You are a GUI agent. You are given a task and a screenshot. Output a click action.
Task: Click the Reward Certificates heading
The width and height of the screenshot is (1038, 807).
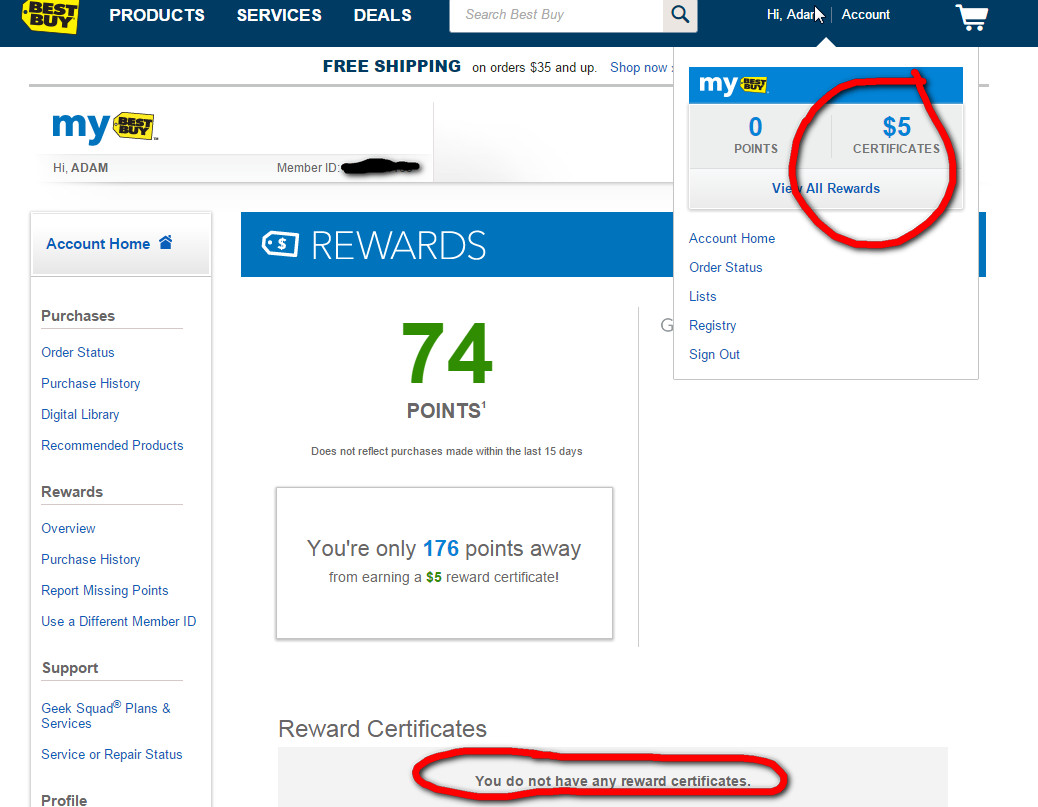coord(383,729)
